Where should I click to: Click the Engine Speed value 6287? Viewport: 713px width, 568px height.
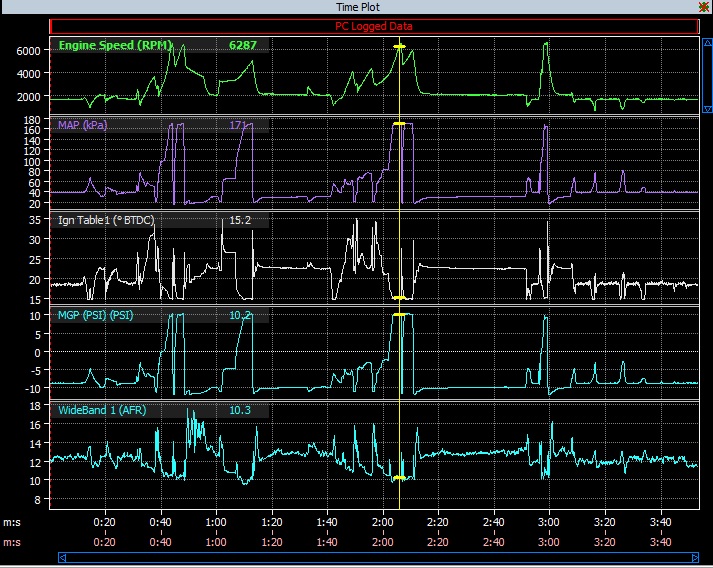point(243,45)
